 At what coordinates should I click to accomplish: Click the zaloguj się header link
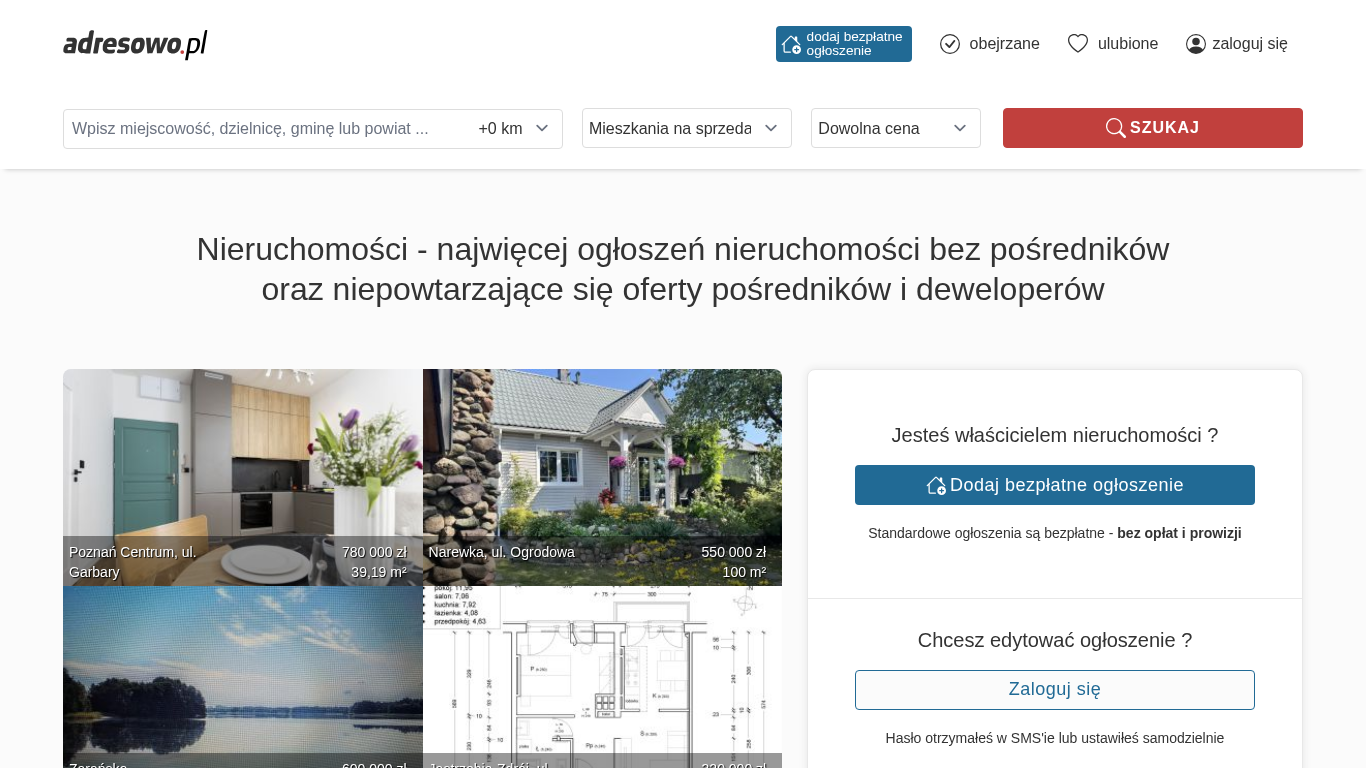point(1250,44)
